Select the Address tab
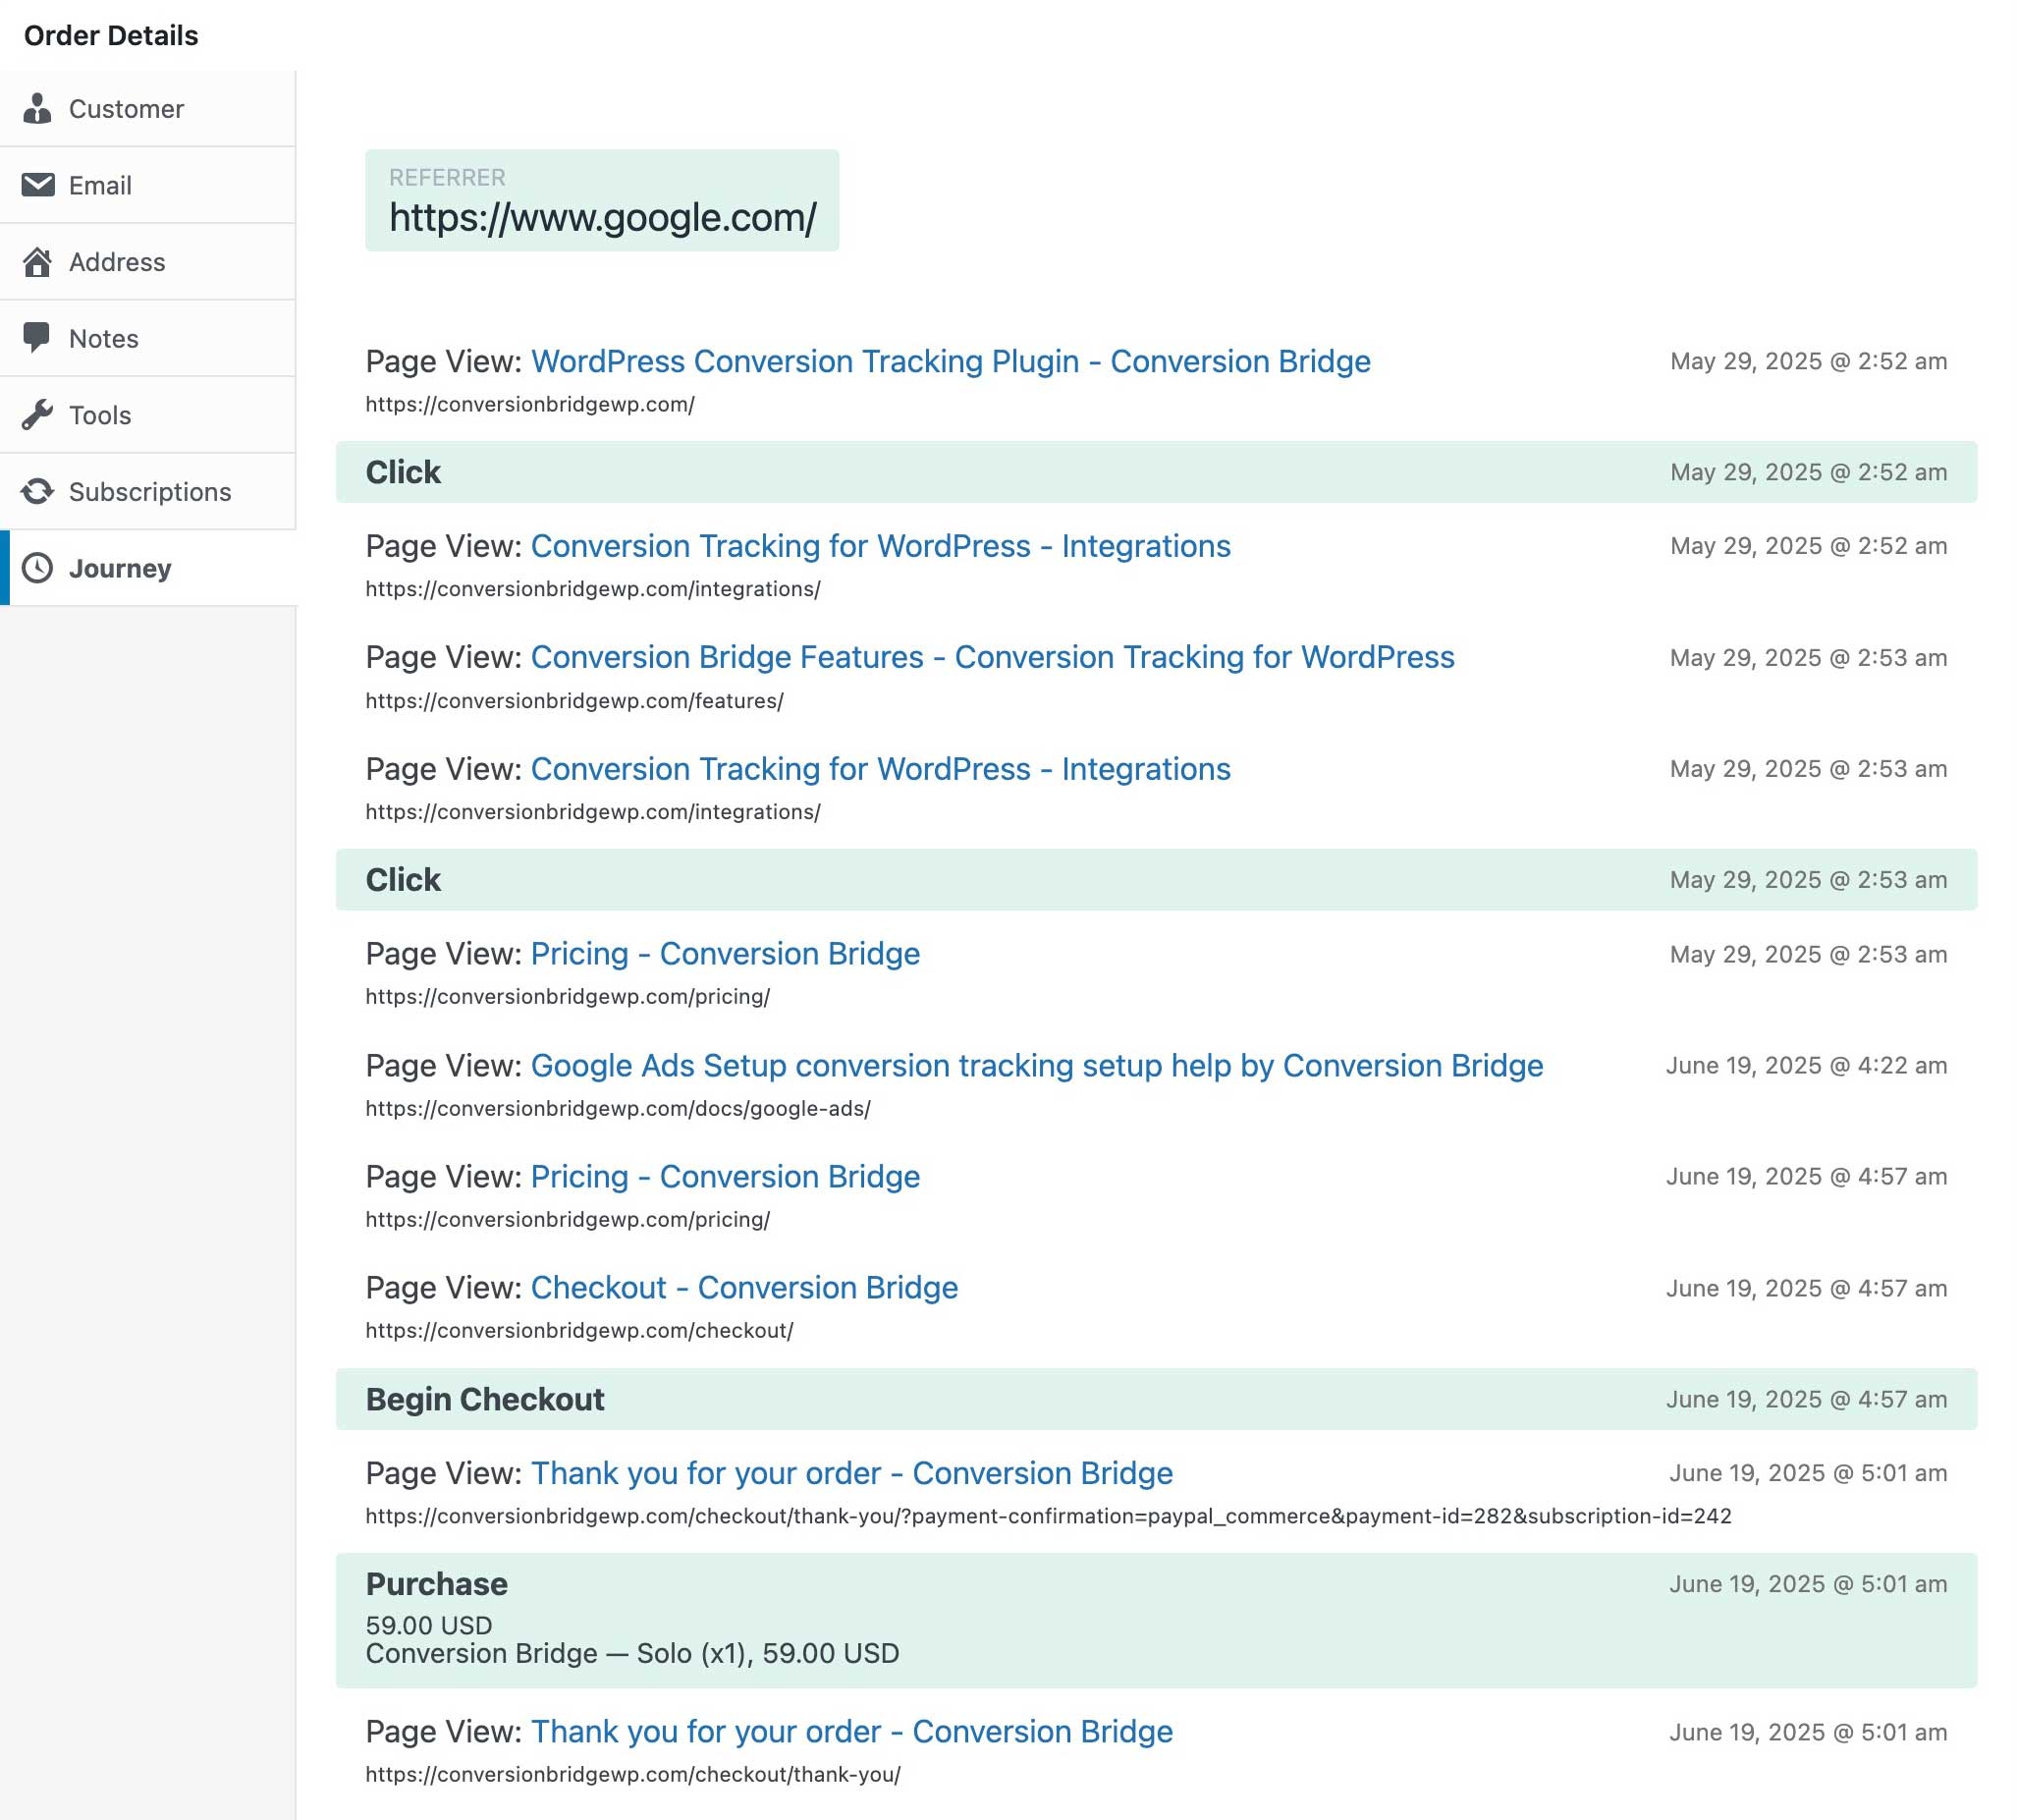The height and width of the screenshot is (1820, 2017). click(x=147, y=262)
